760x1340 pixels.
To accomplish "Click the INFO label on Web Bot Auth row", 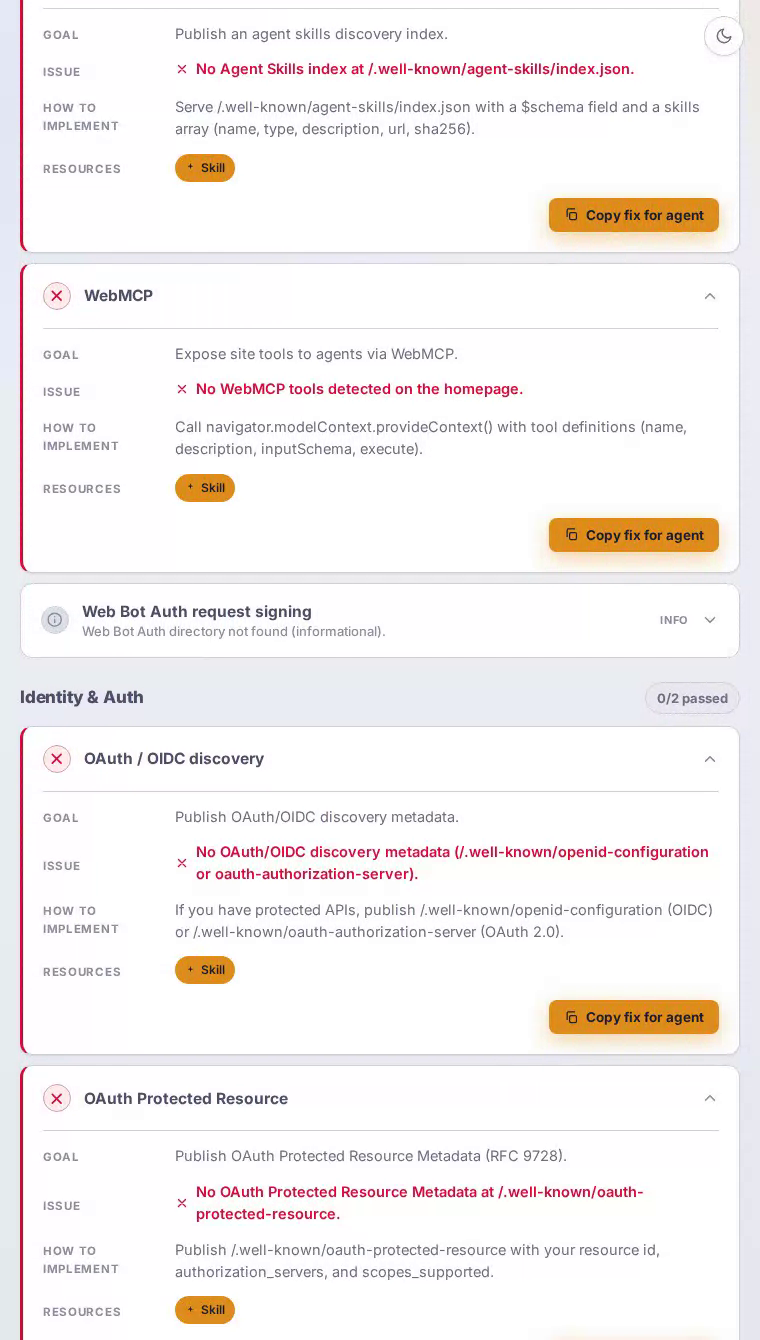I will tap(674, 620).
